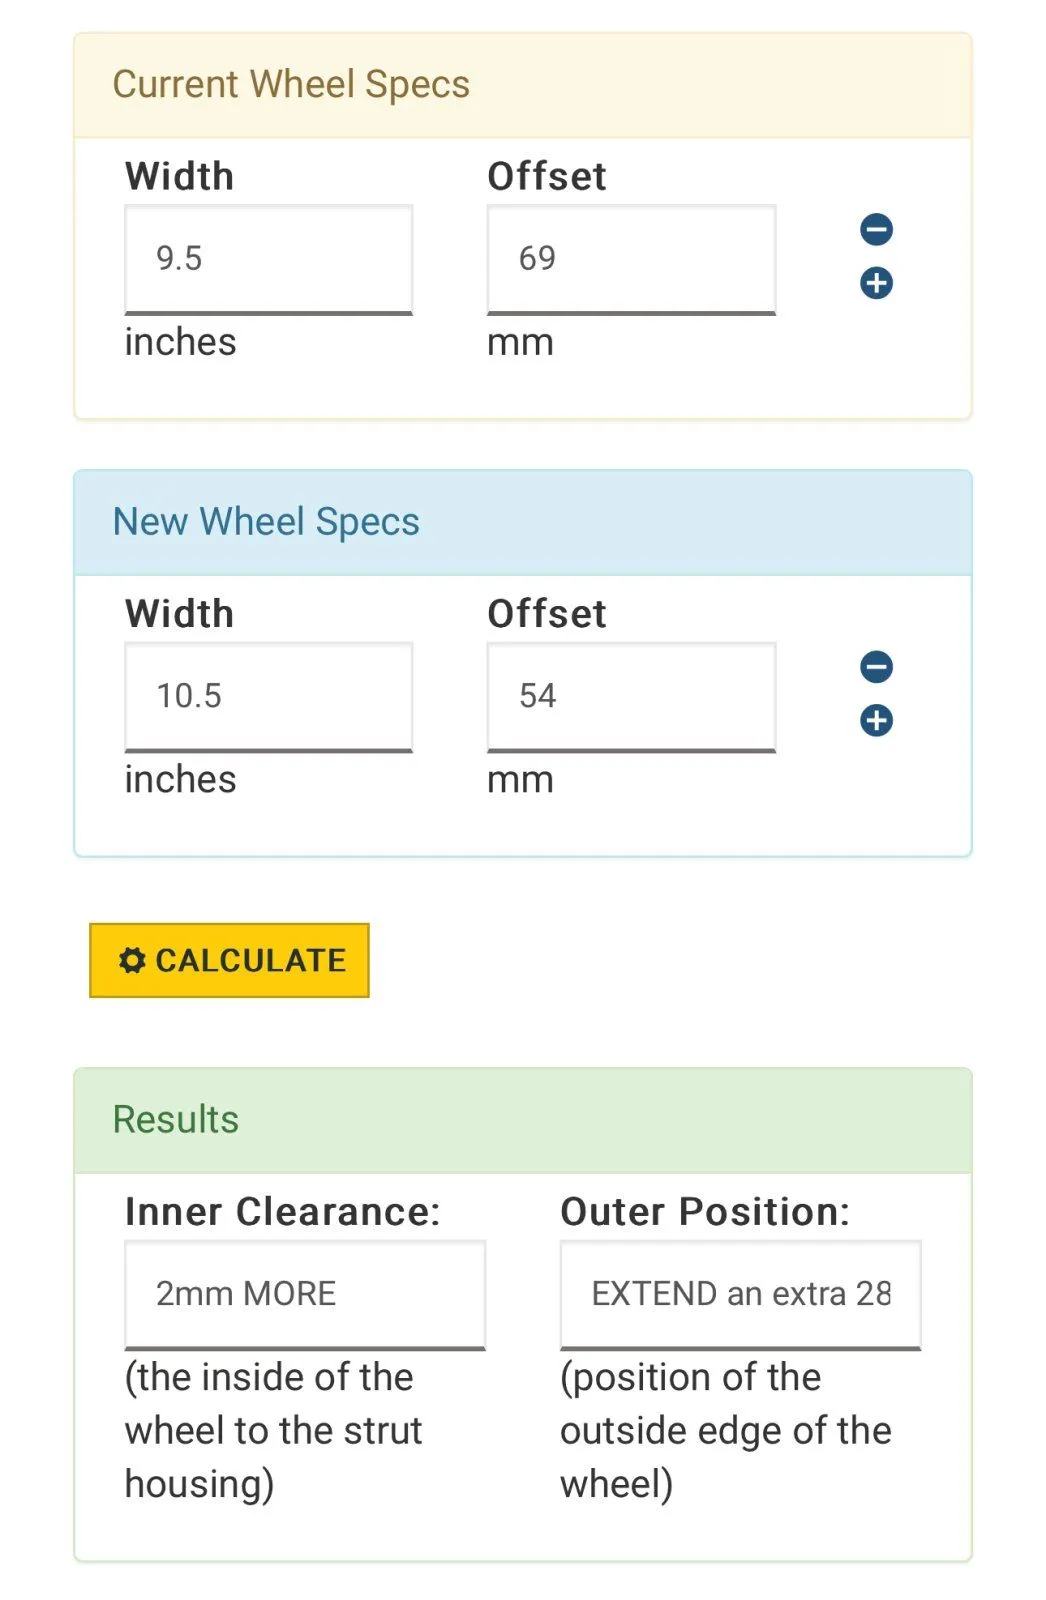
Task: Click the Outer Position label
Action: pos(705,1212)
